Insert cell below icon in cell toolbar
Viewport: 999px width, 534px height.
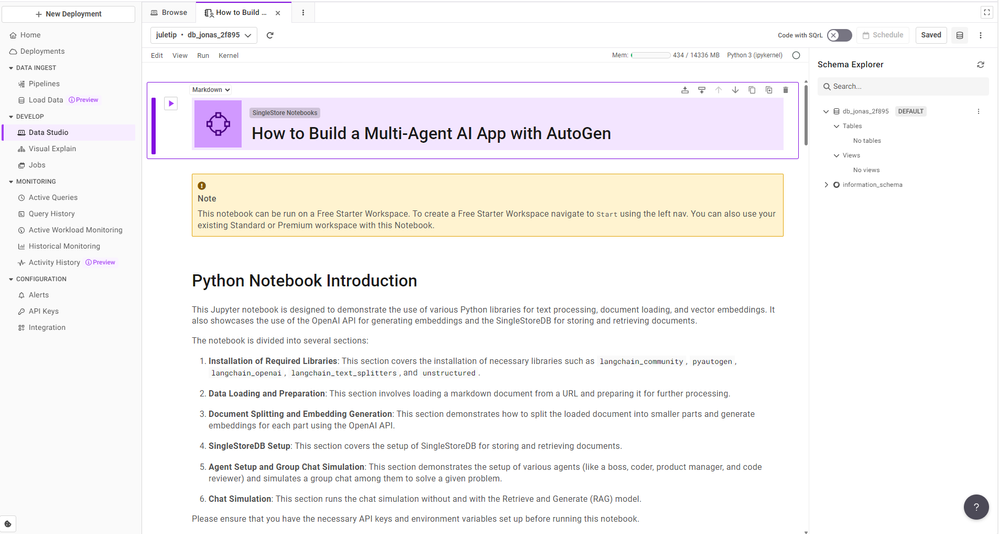701,90
